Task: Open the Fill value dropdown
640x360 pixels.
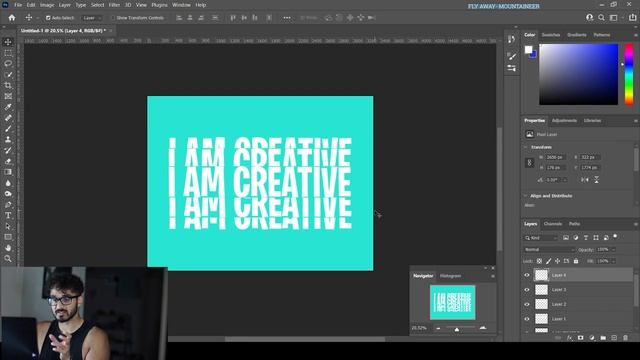Action: (x=613, y=261)
